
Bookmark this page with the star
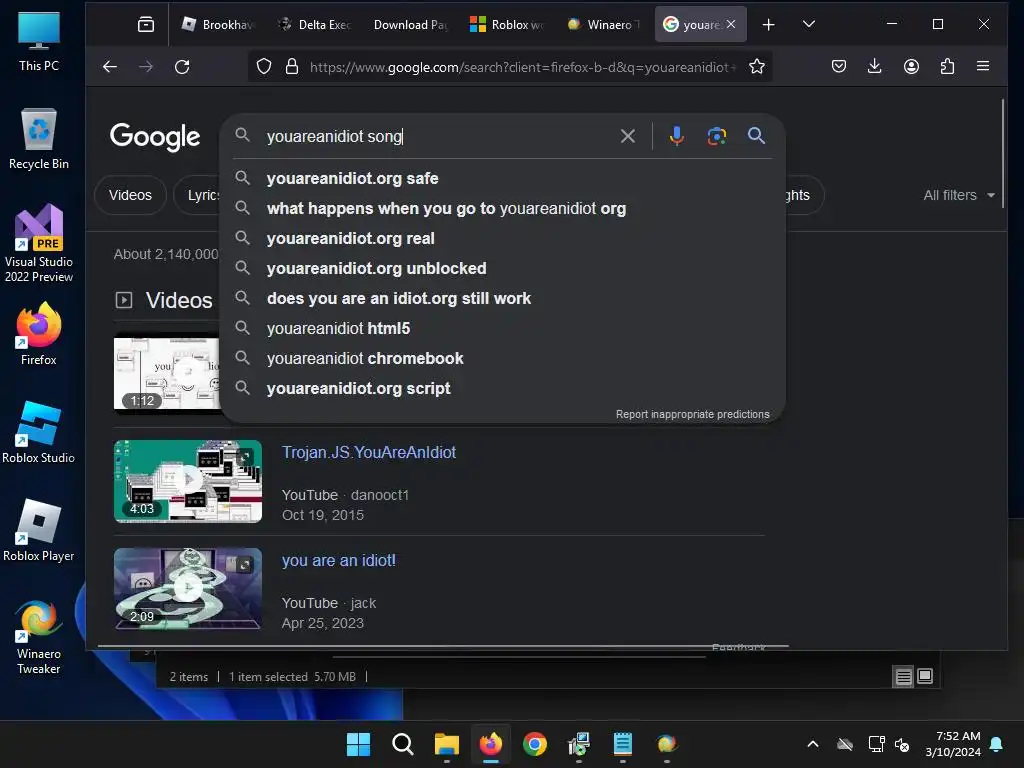point(757,67)
